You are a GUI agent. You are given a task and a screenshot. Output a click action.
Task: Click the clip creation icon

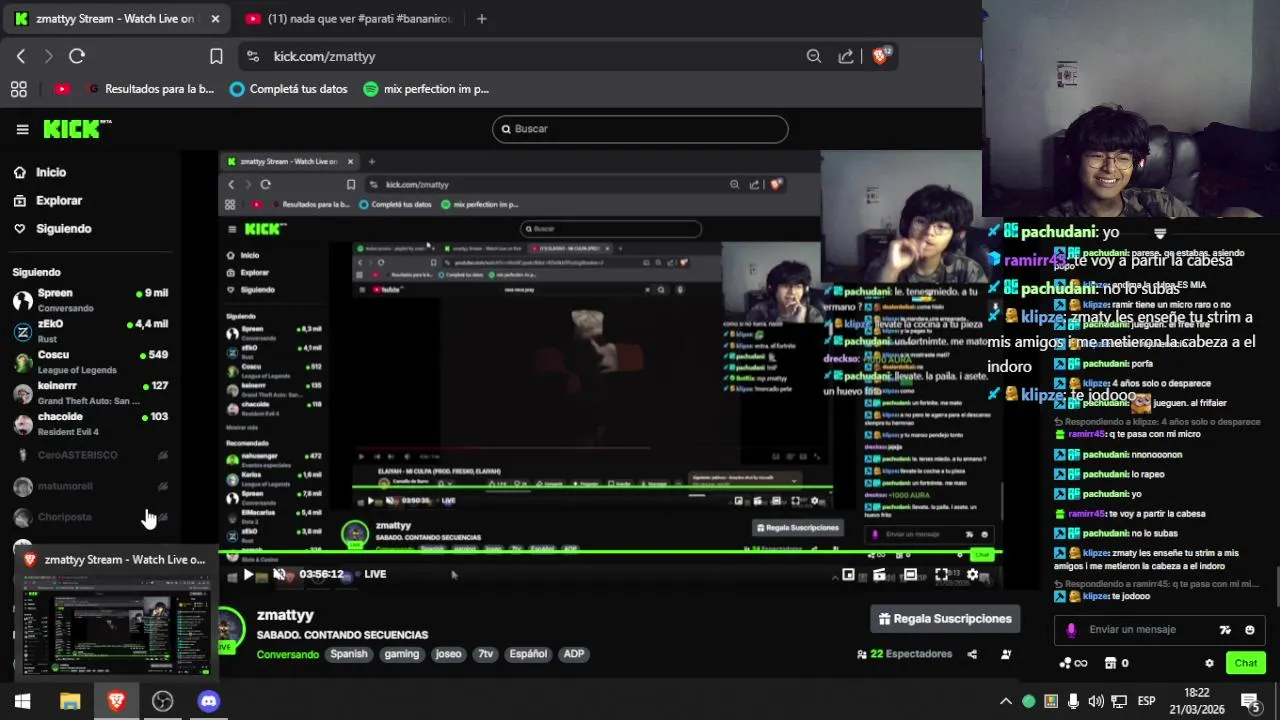point(879,574)
